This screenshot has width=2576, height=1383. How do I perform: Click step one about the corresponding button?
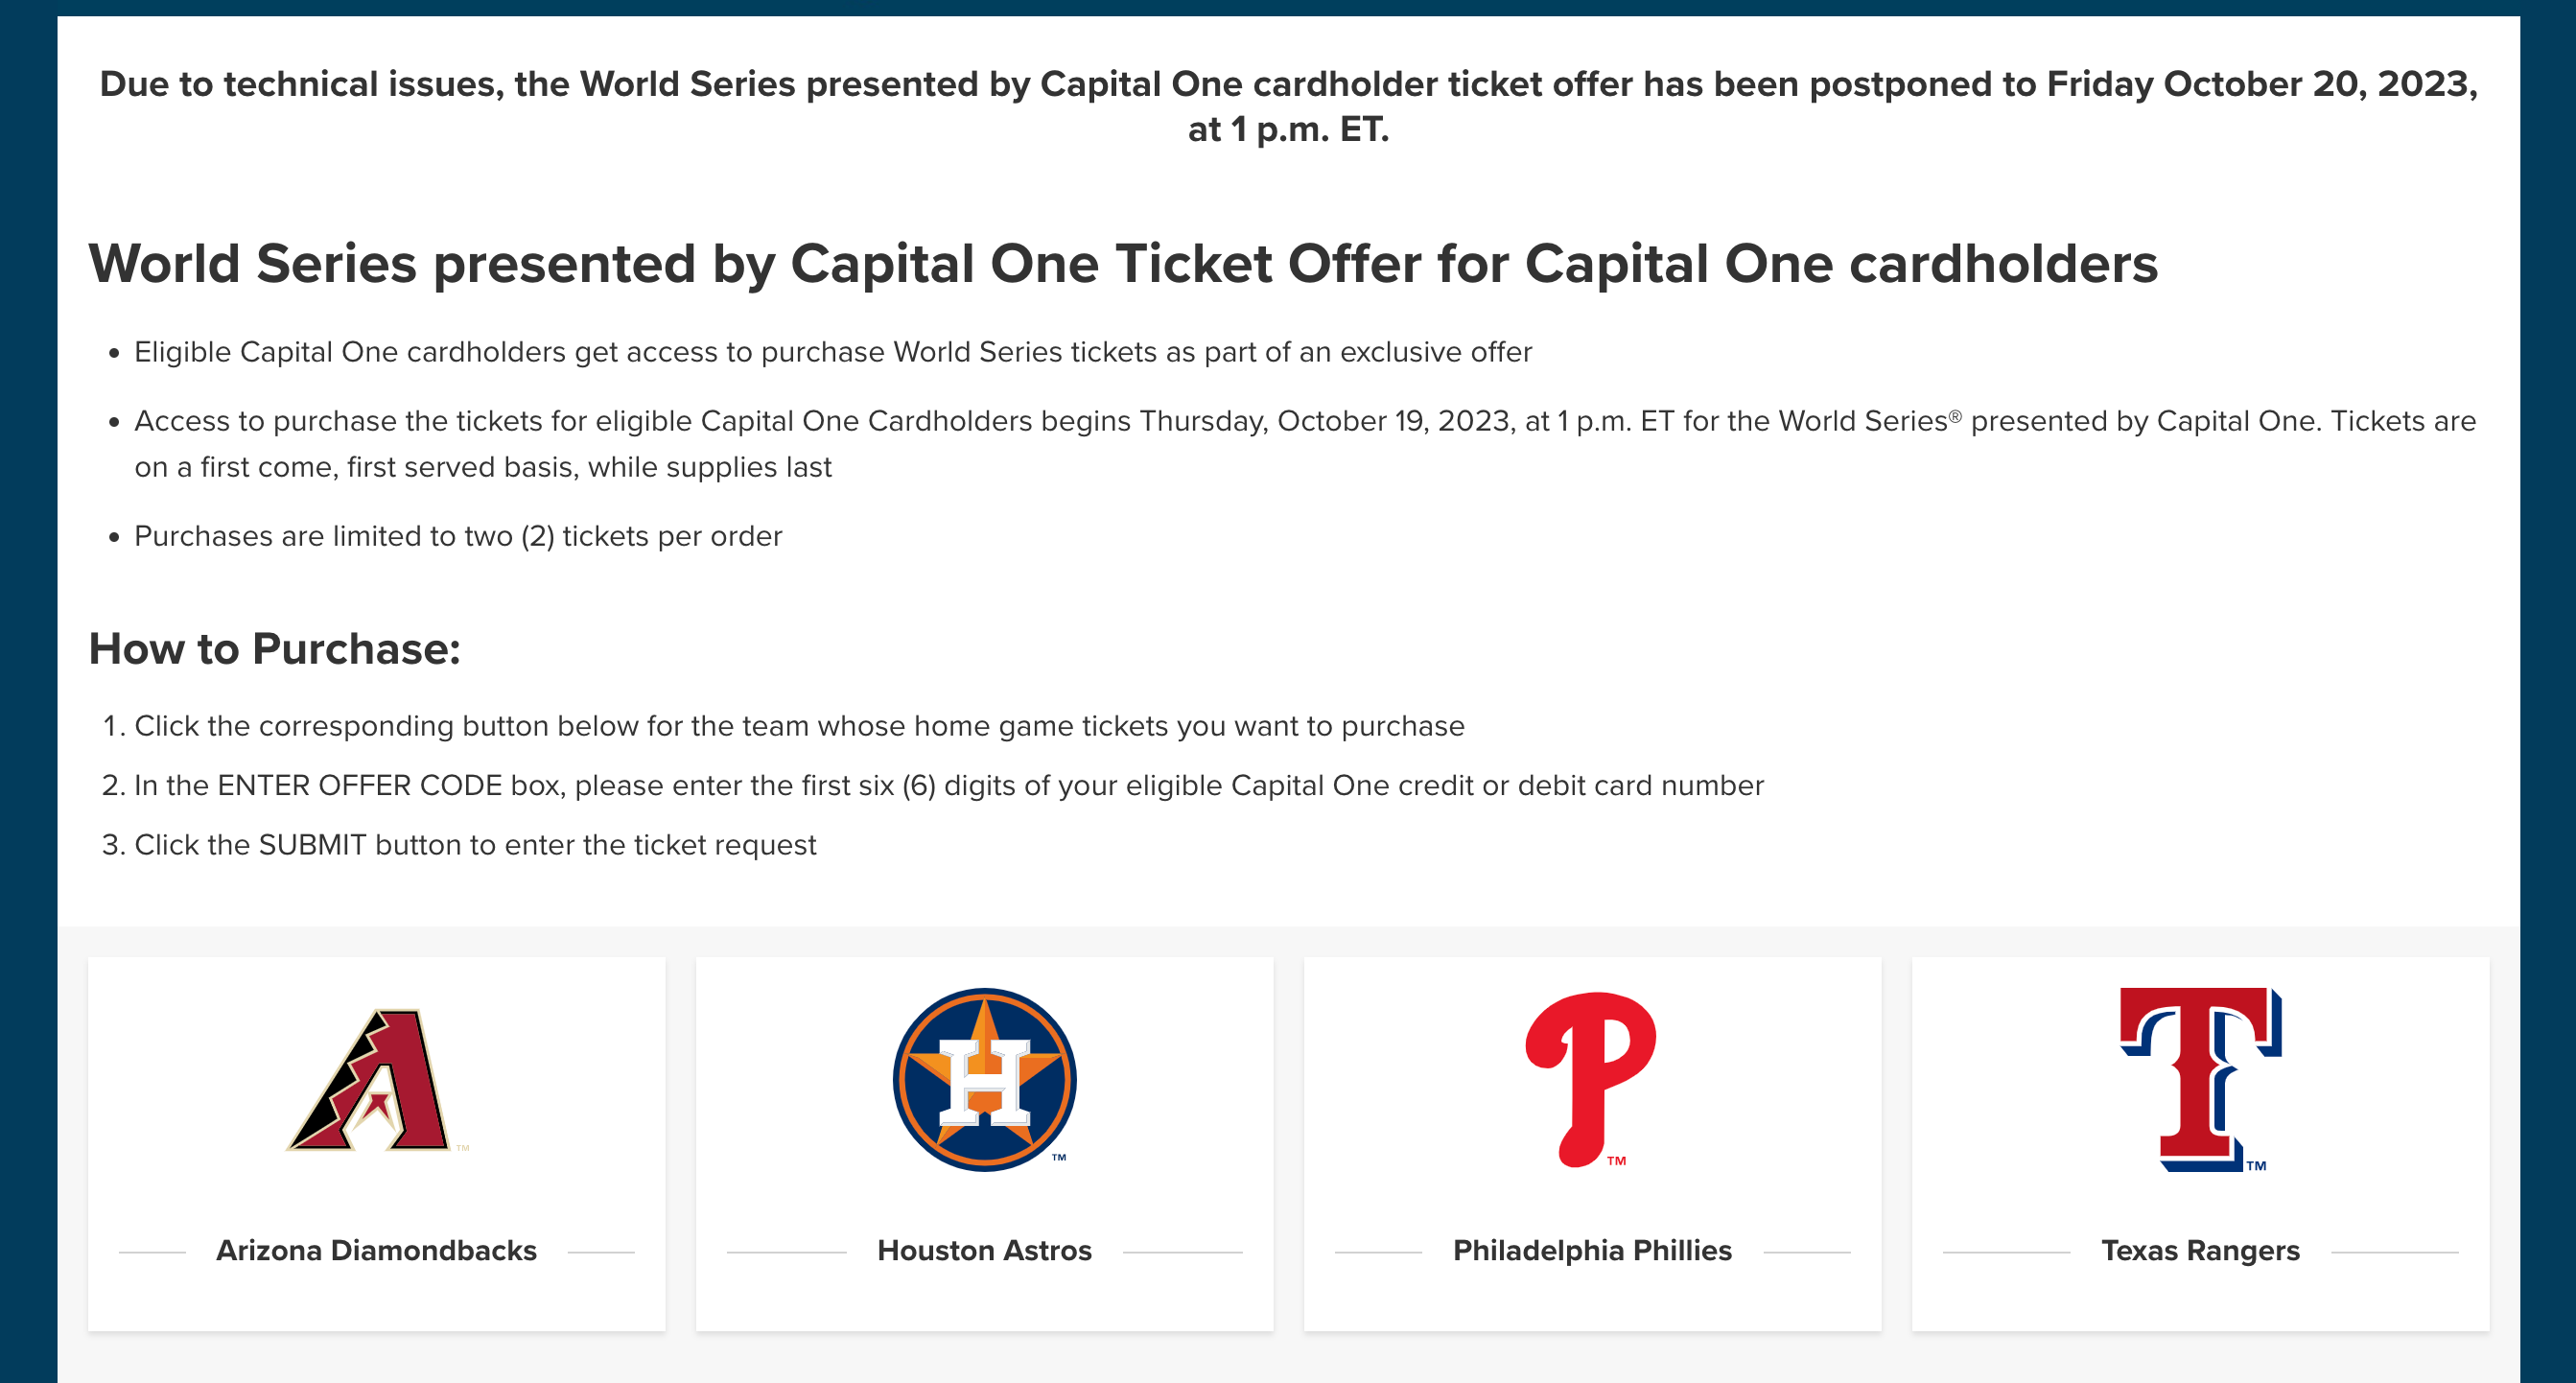click(798, 726)
